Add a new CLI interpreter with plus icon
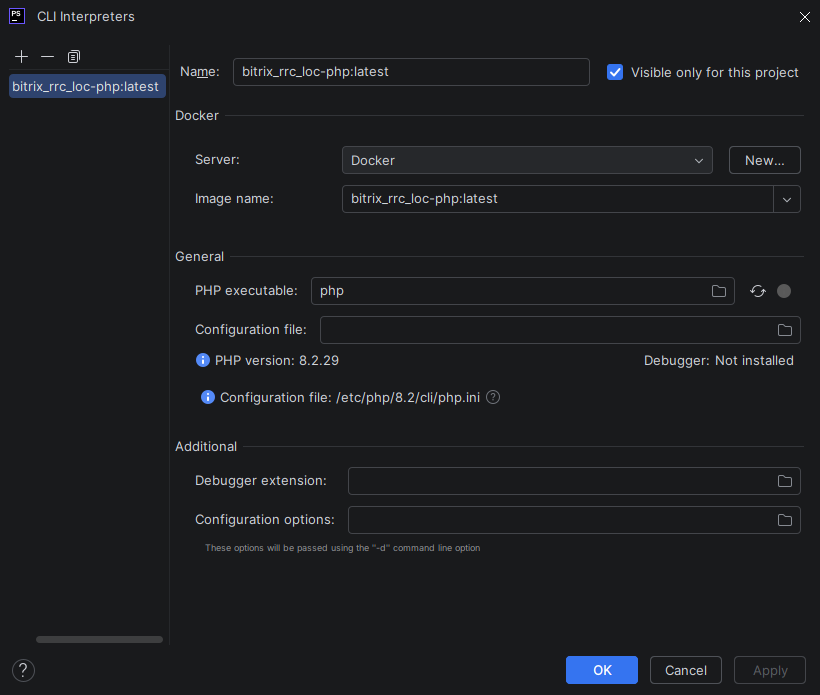 [22, 57]
